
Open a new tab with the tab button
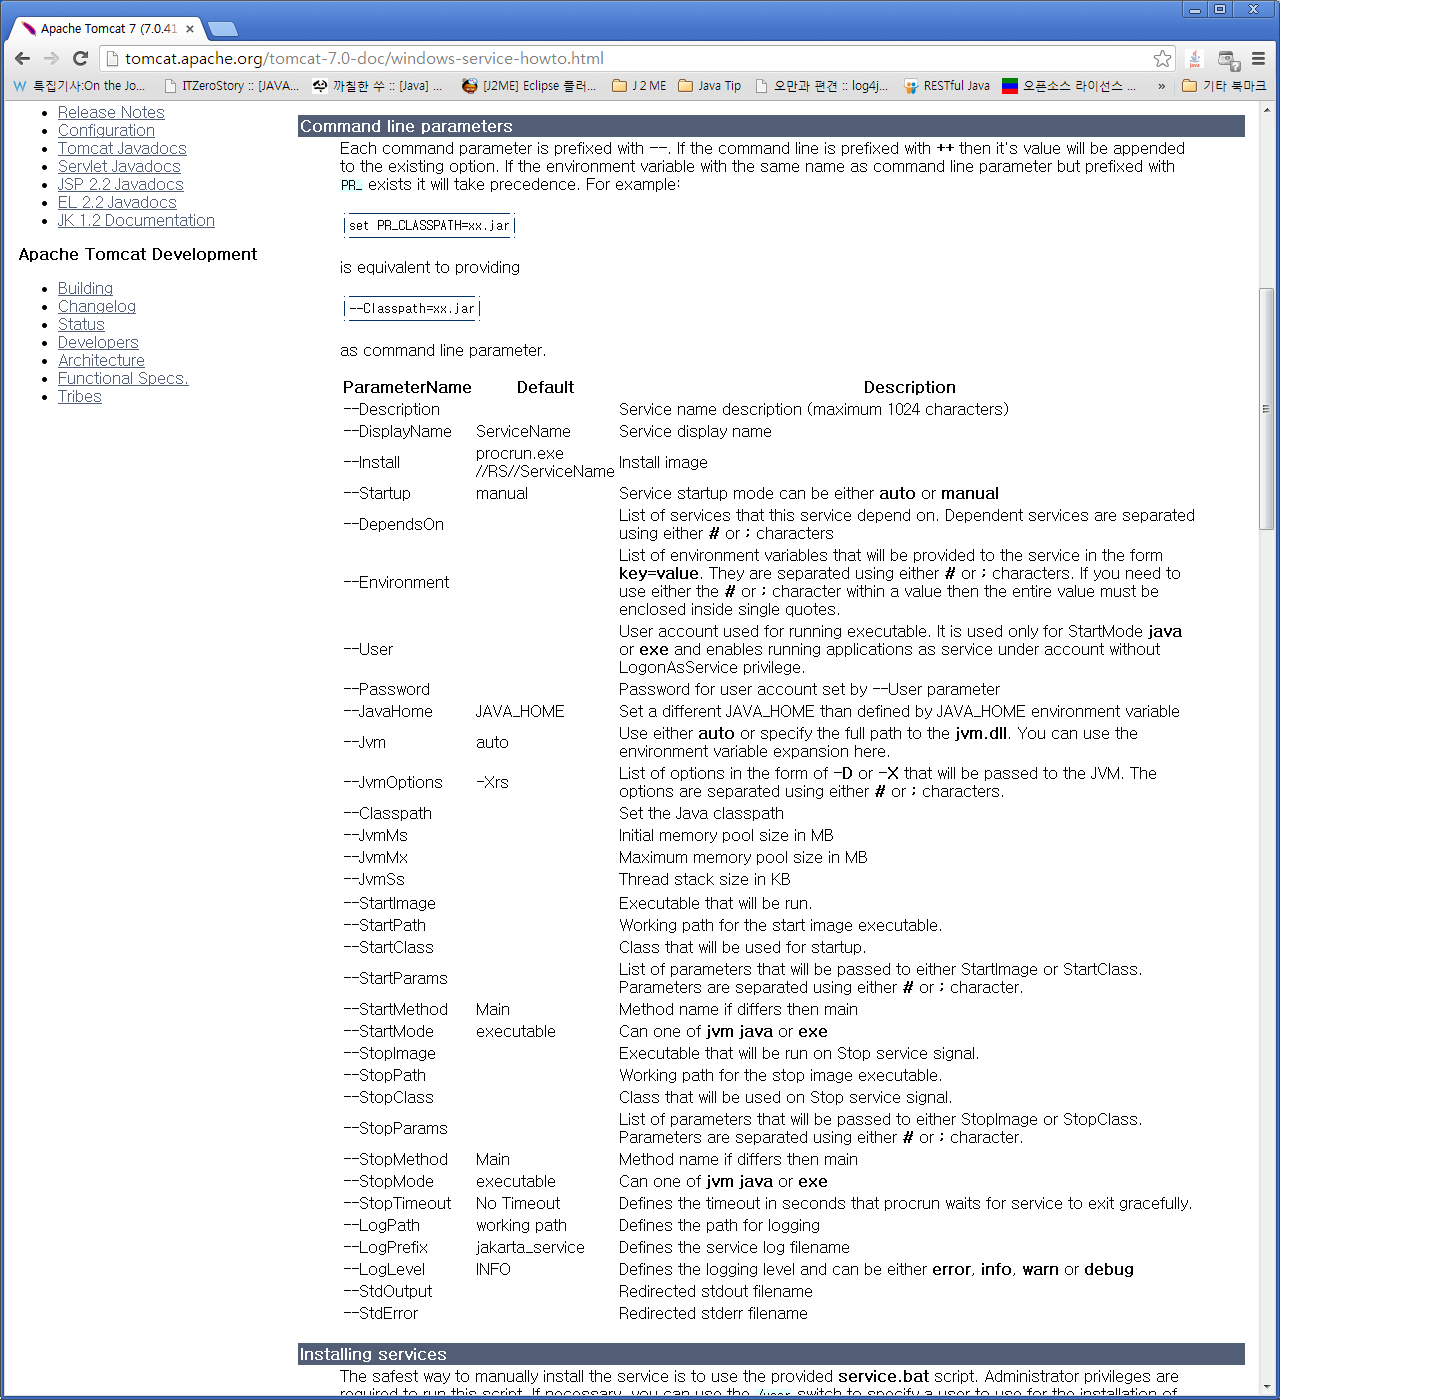(222, 29)
